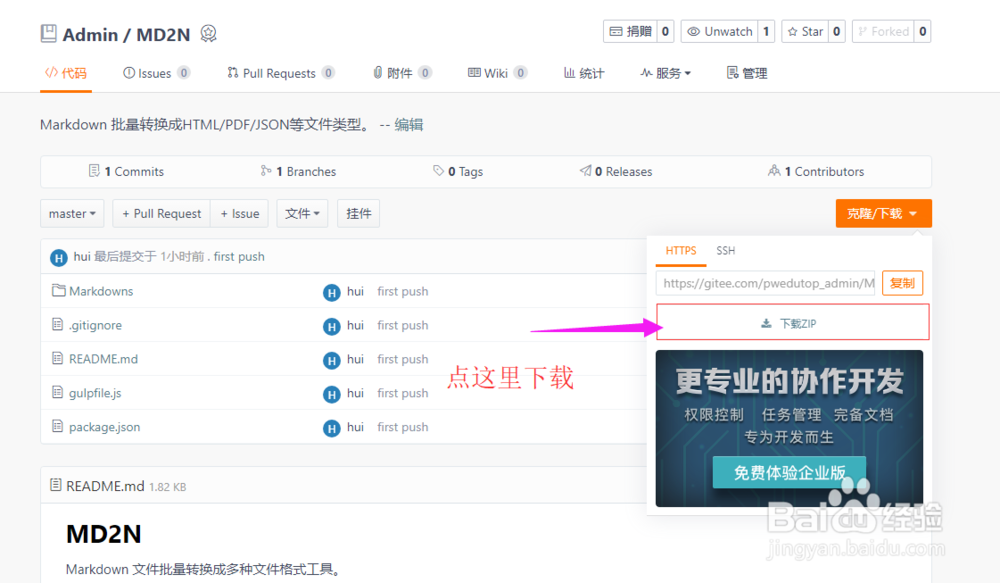Screen dimensions: 1000x583
Task: Click the + Issue button
Action: coord(240,213)
